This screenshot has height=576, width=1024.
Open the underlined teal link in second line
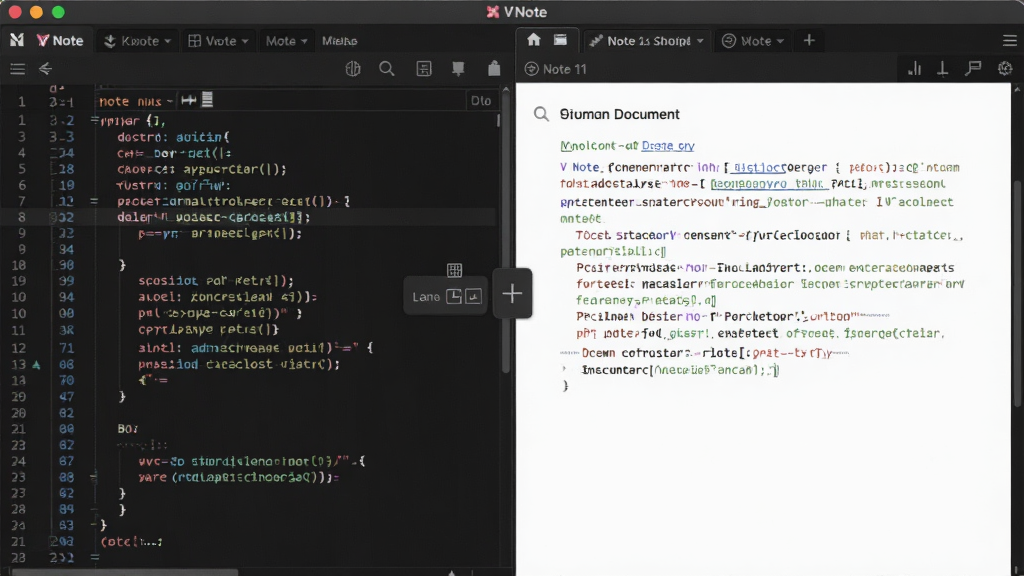(769, 184)
